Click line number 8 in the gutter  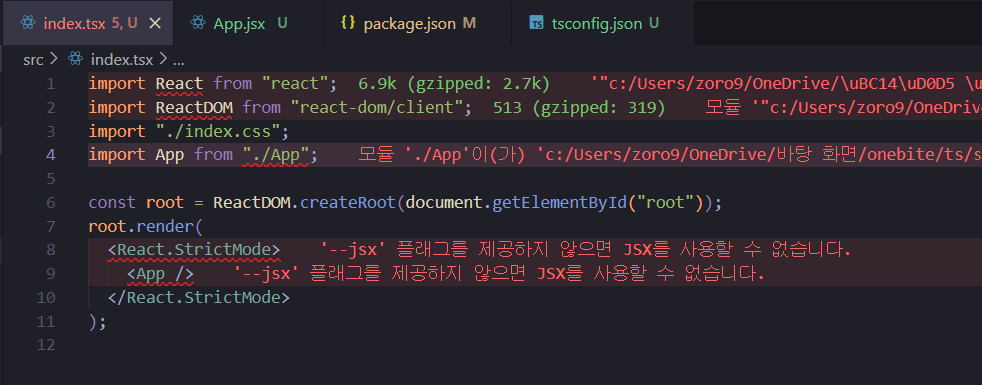51,250
